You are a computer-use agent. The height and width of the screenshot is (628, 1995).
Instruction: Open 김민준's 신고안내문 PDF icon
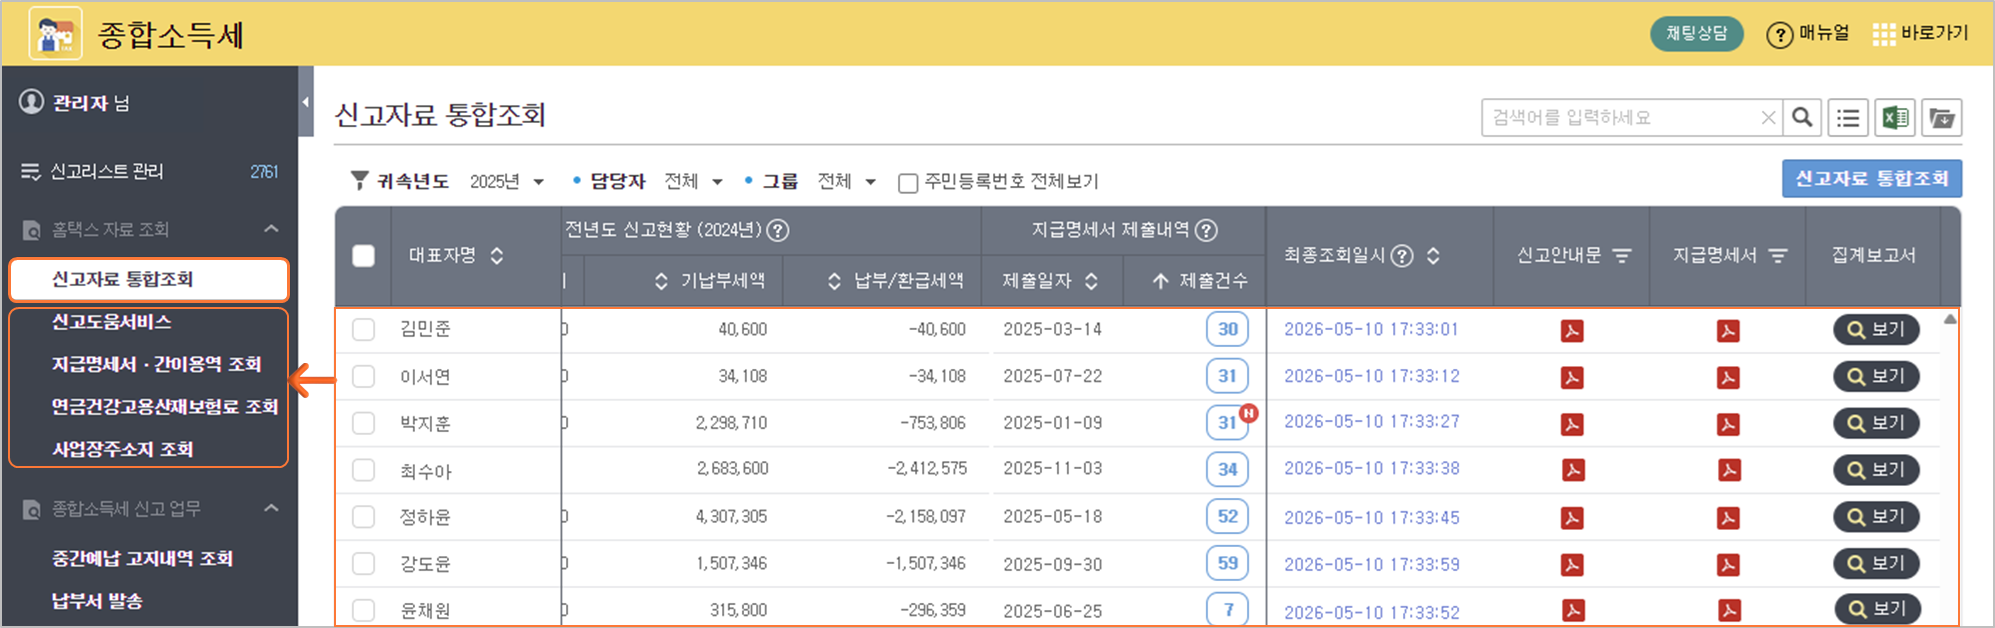pyautogui.click(x=1572, y=331)
